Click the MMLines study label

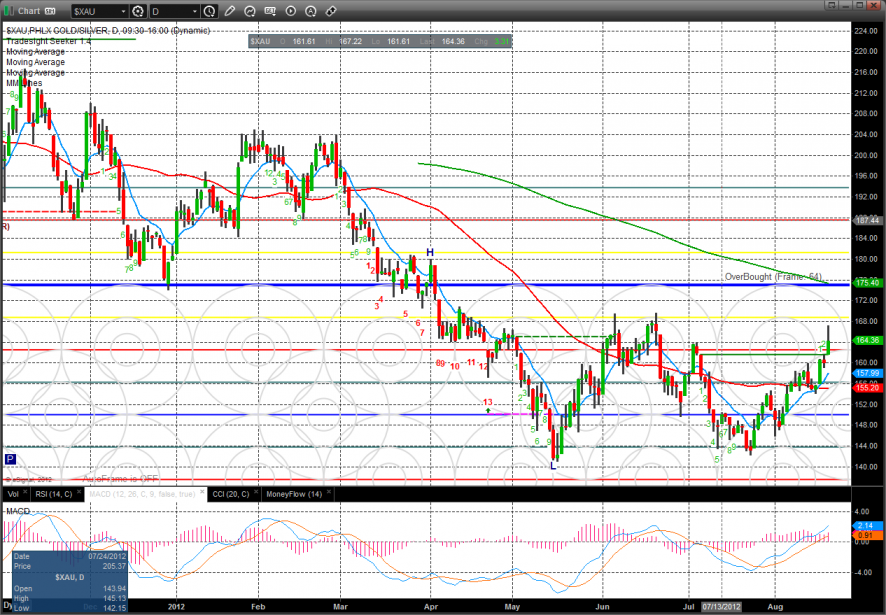[24, 83]
